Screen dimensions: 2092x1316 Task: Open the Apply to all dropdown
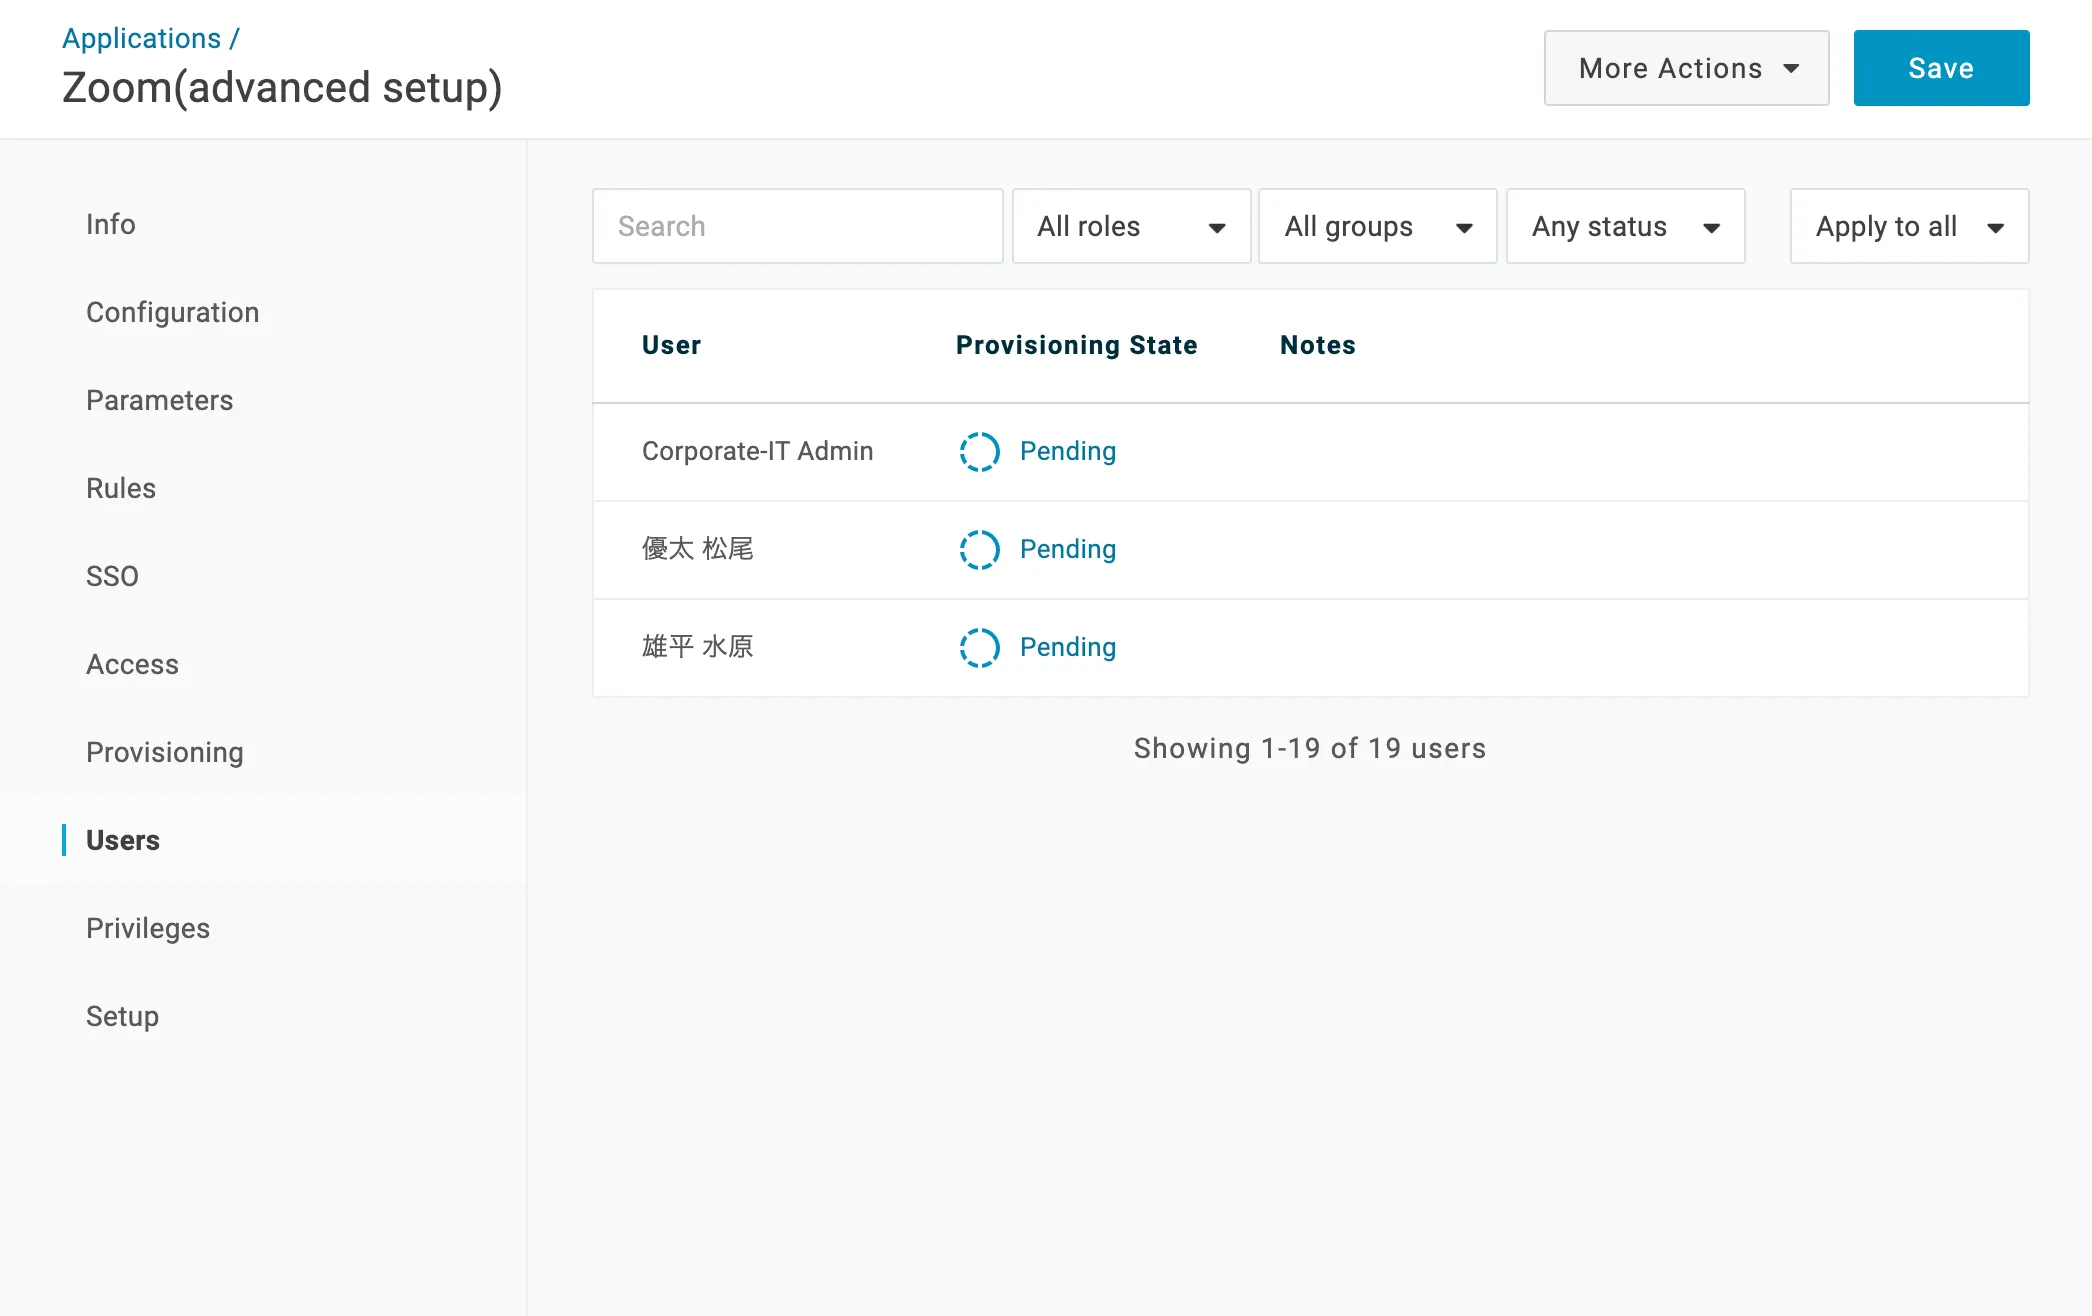tap(1908, 227)
